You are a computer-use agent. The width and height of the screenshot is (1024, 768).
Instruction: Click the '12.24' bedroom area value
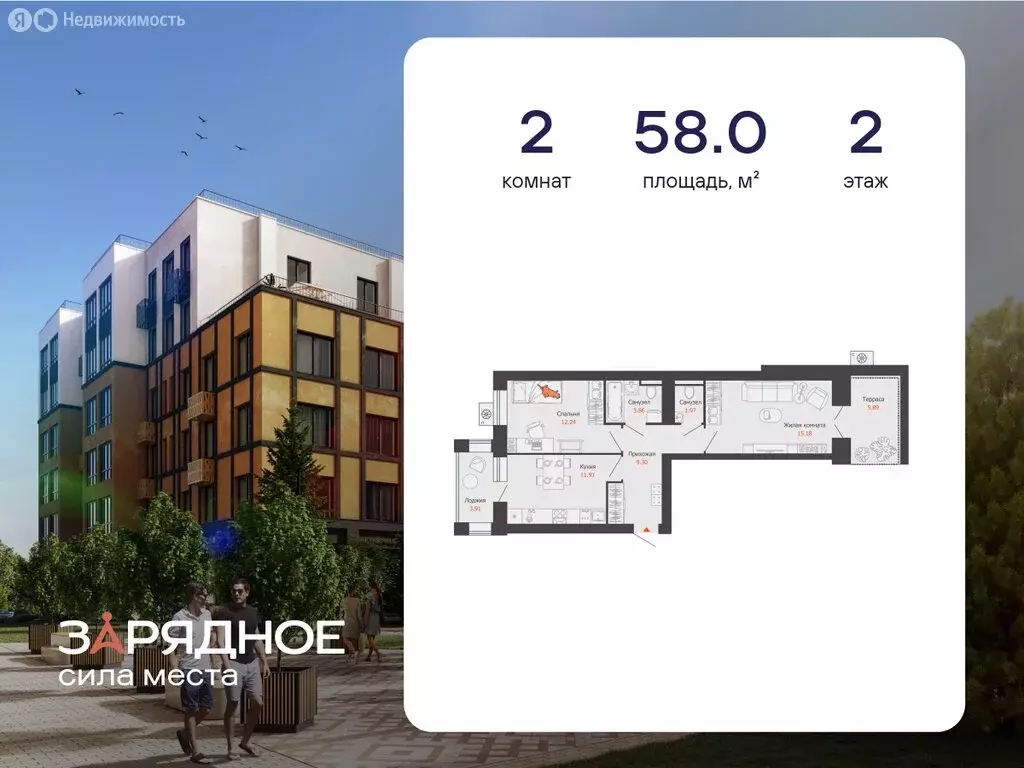coord(569,422)
